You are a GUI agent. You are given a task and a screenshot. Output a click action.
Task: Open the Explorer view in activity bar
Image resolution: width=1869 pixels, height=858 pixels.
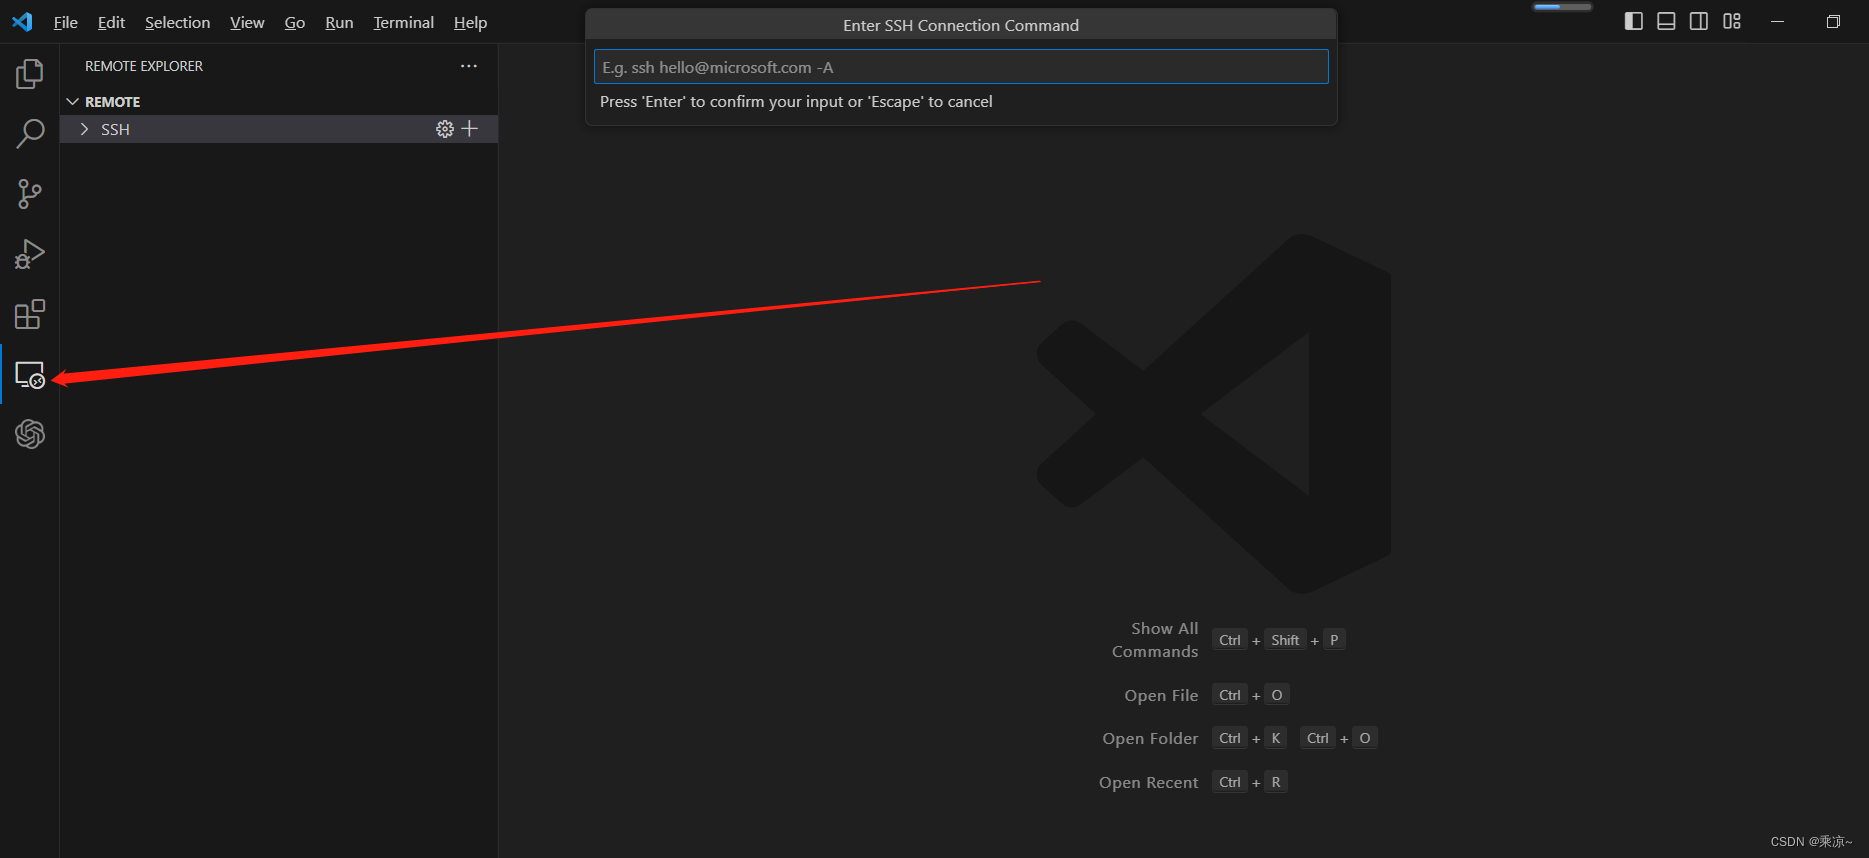pos(30,73)
